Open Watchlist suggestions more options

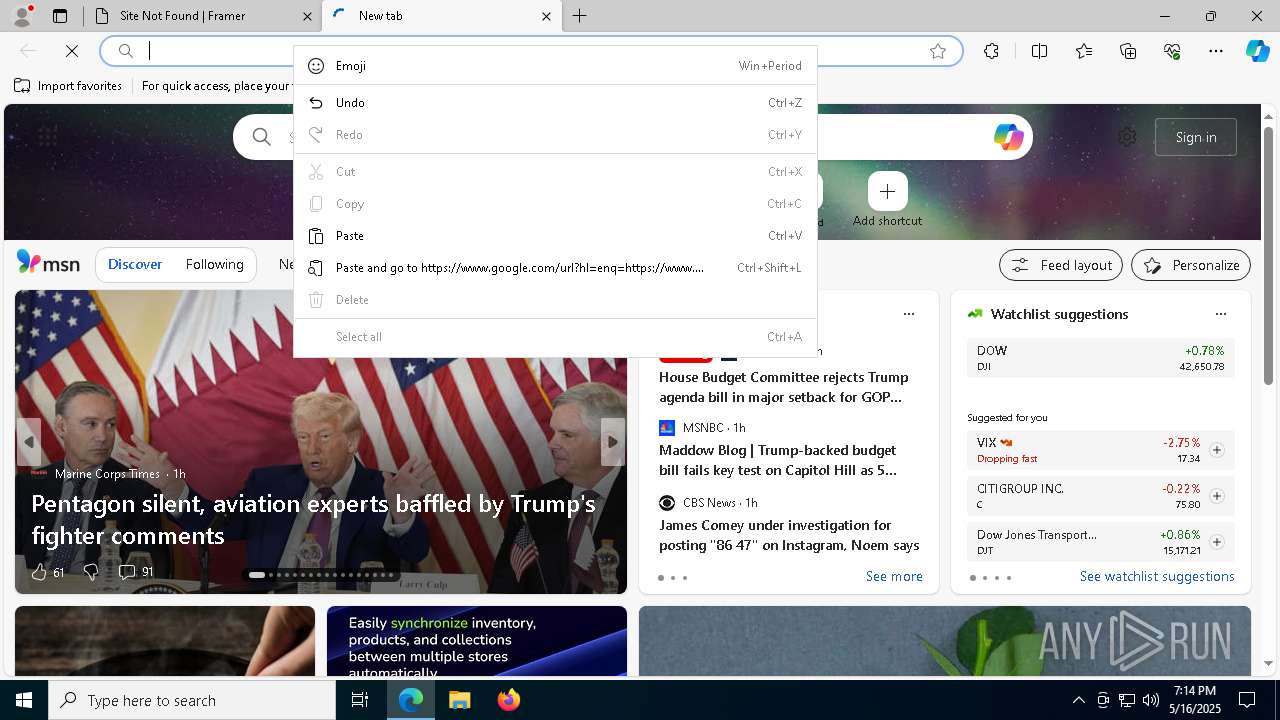pyautogui.click(x=1220, y=314)
